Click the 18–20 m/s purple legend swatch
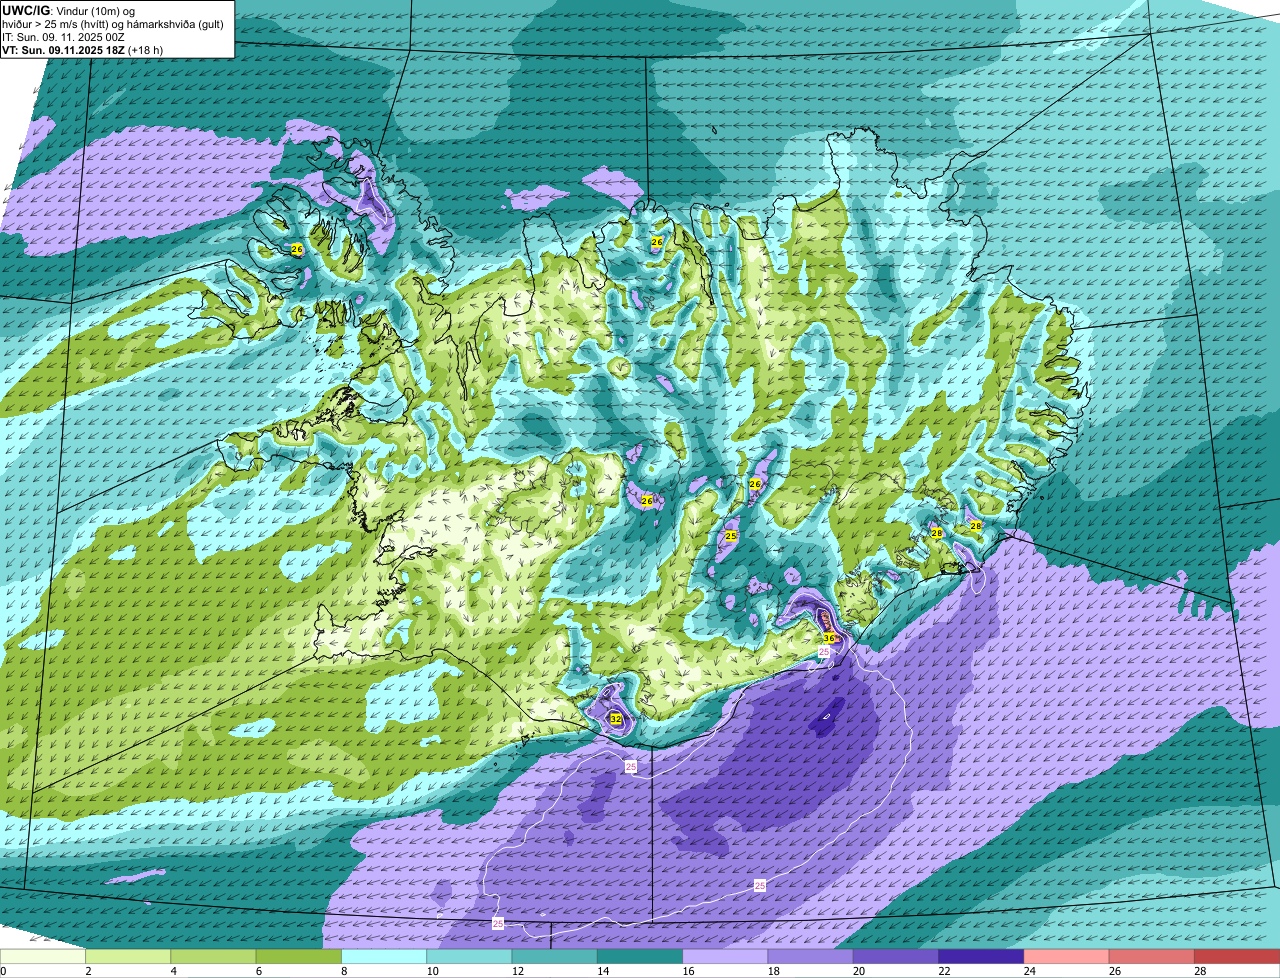Screen dimensions: 1280x978 coord(811,956)
